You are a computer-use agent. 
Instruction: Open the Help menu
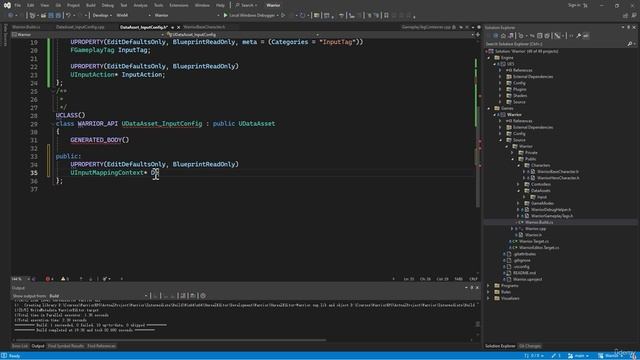(220, 5)
